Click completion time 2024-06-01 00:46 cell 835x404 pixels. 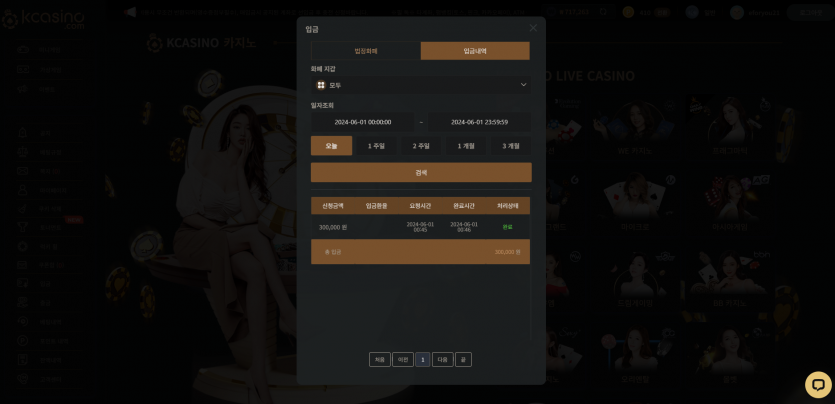click(x=464, y=227)
